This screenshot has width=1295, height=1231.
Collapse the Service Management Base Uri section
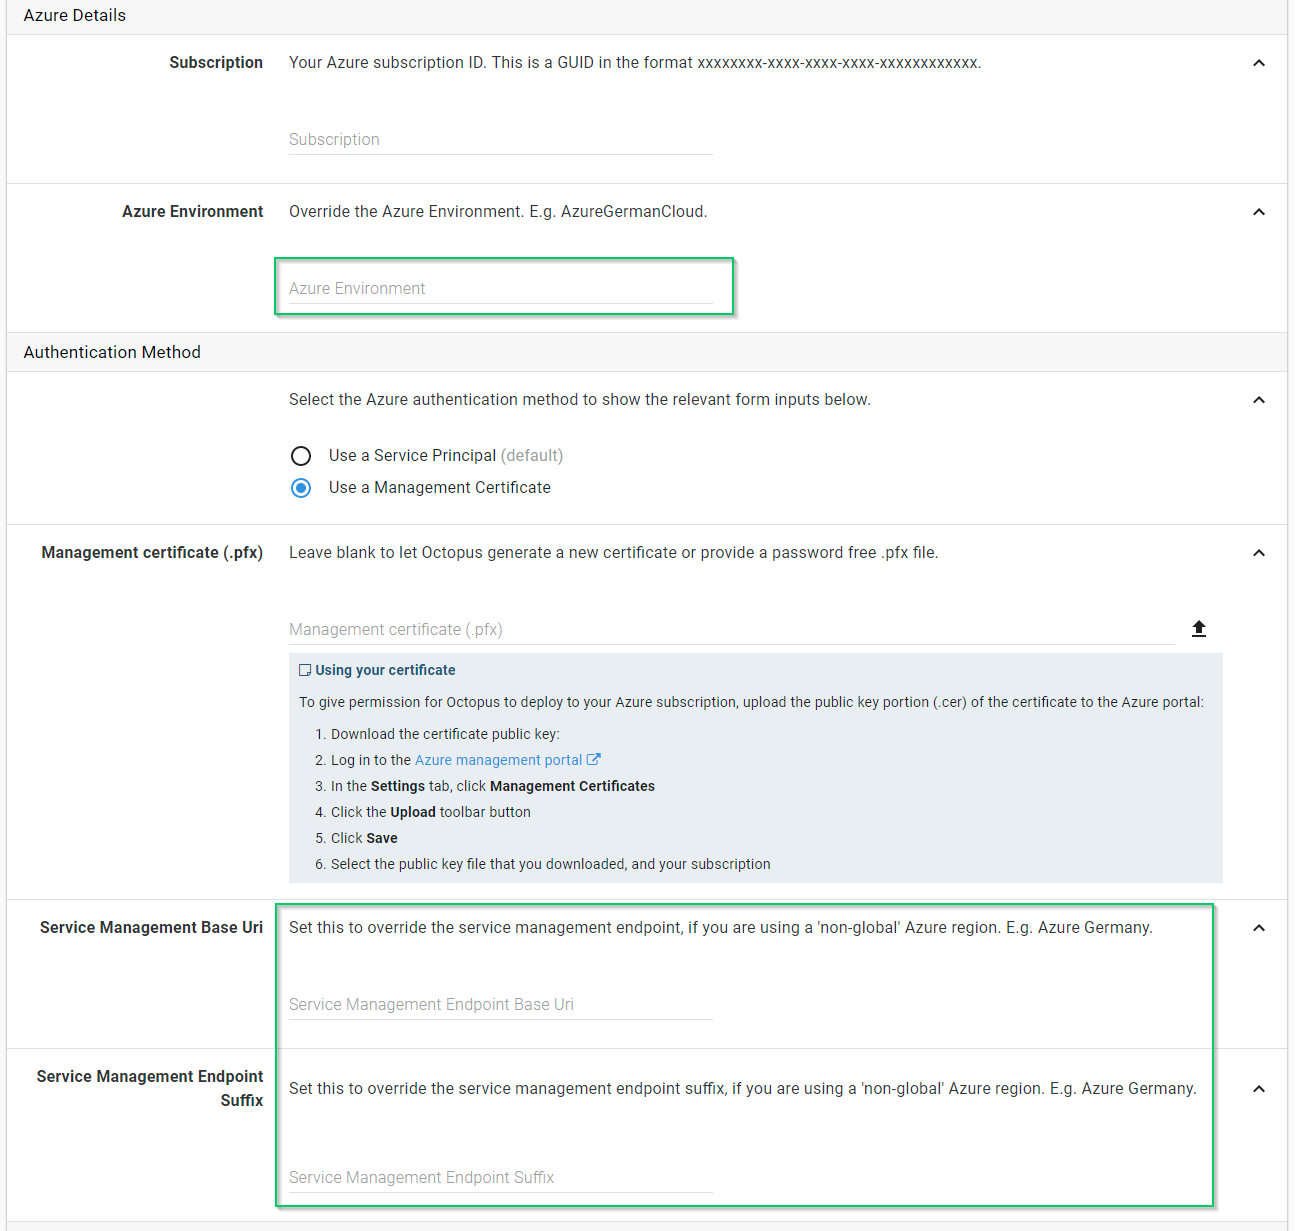tap(1259, 928)
